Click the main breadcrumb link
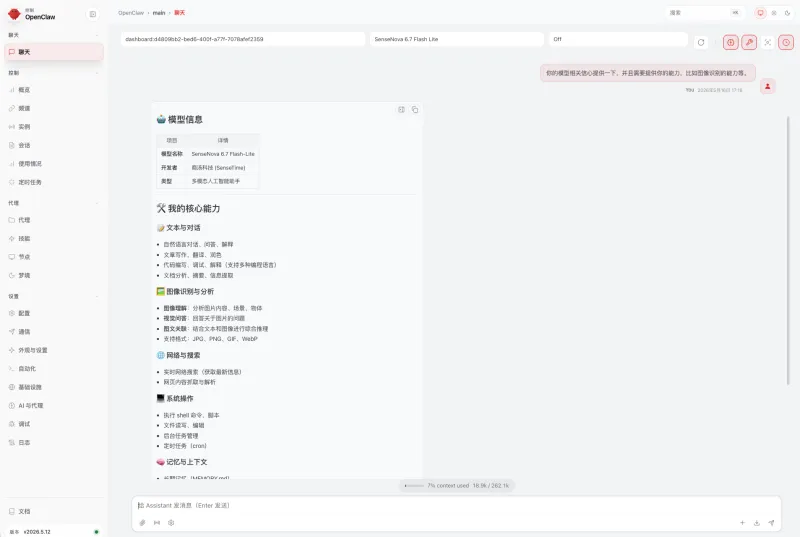 (x=159, y=13)
